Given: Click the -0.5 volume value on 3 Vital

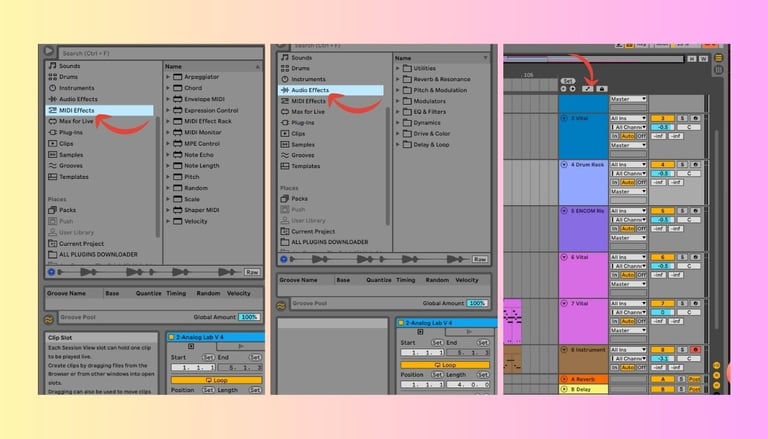Looking at the screenshot, I should [662, 127].
